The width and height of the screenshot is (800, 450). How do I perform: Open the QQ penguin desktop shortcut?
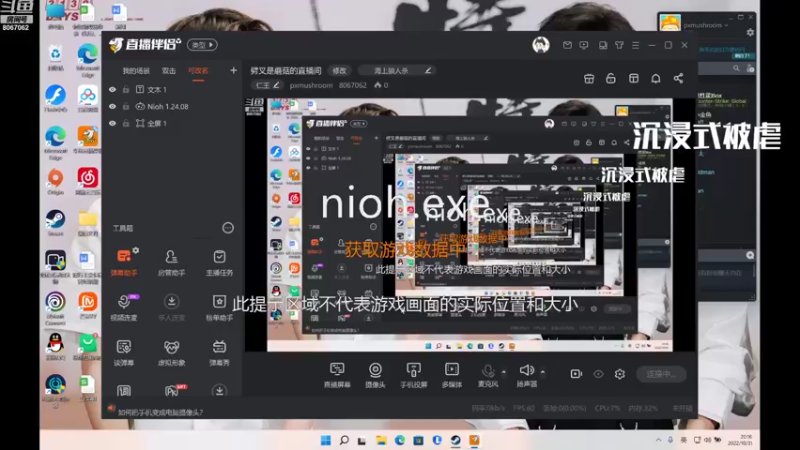[55, 346]
